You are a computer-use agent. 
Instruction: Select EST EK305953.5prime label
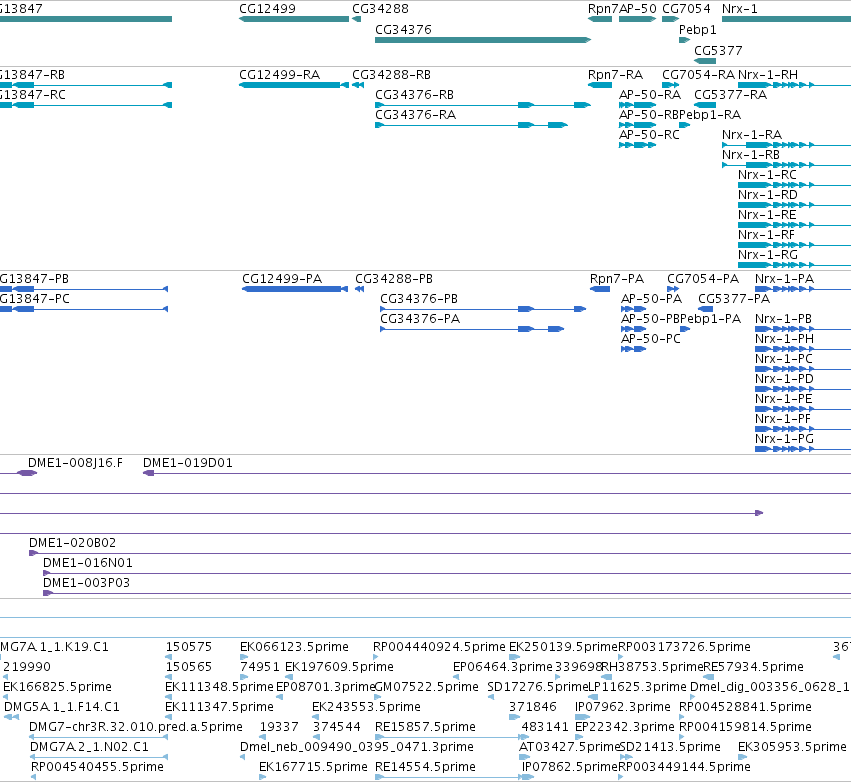[x=792, y=747]
